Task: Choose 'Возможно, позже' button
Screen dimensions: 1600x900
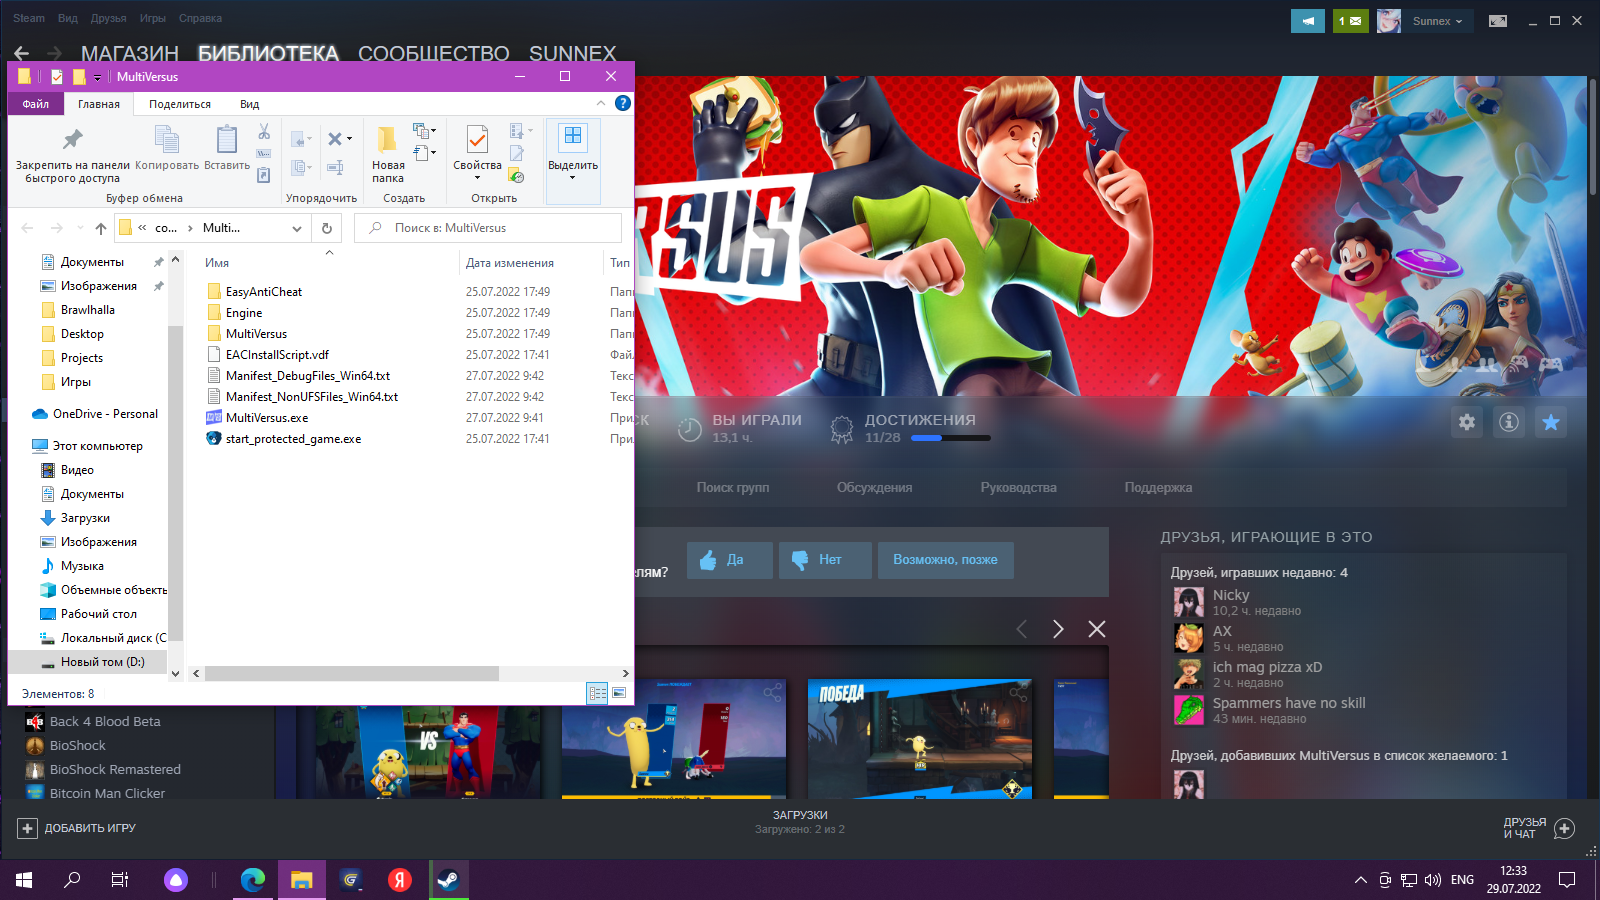Action: tap(945, 560)
